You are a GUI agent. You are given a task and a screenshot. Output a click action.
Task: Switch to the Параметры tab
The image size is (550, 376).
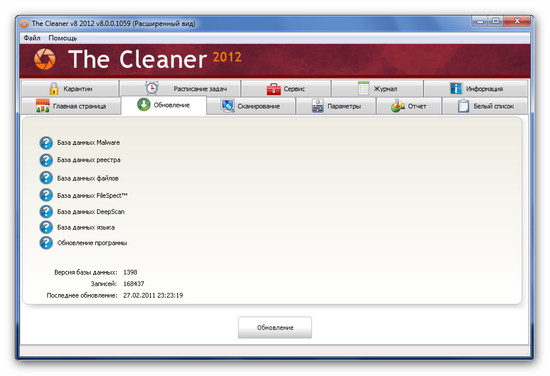(336, 106)
